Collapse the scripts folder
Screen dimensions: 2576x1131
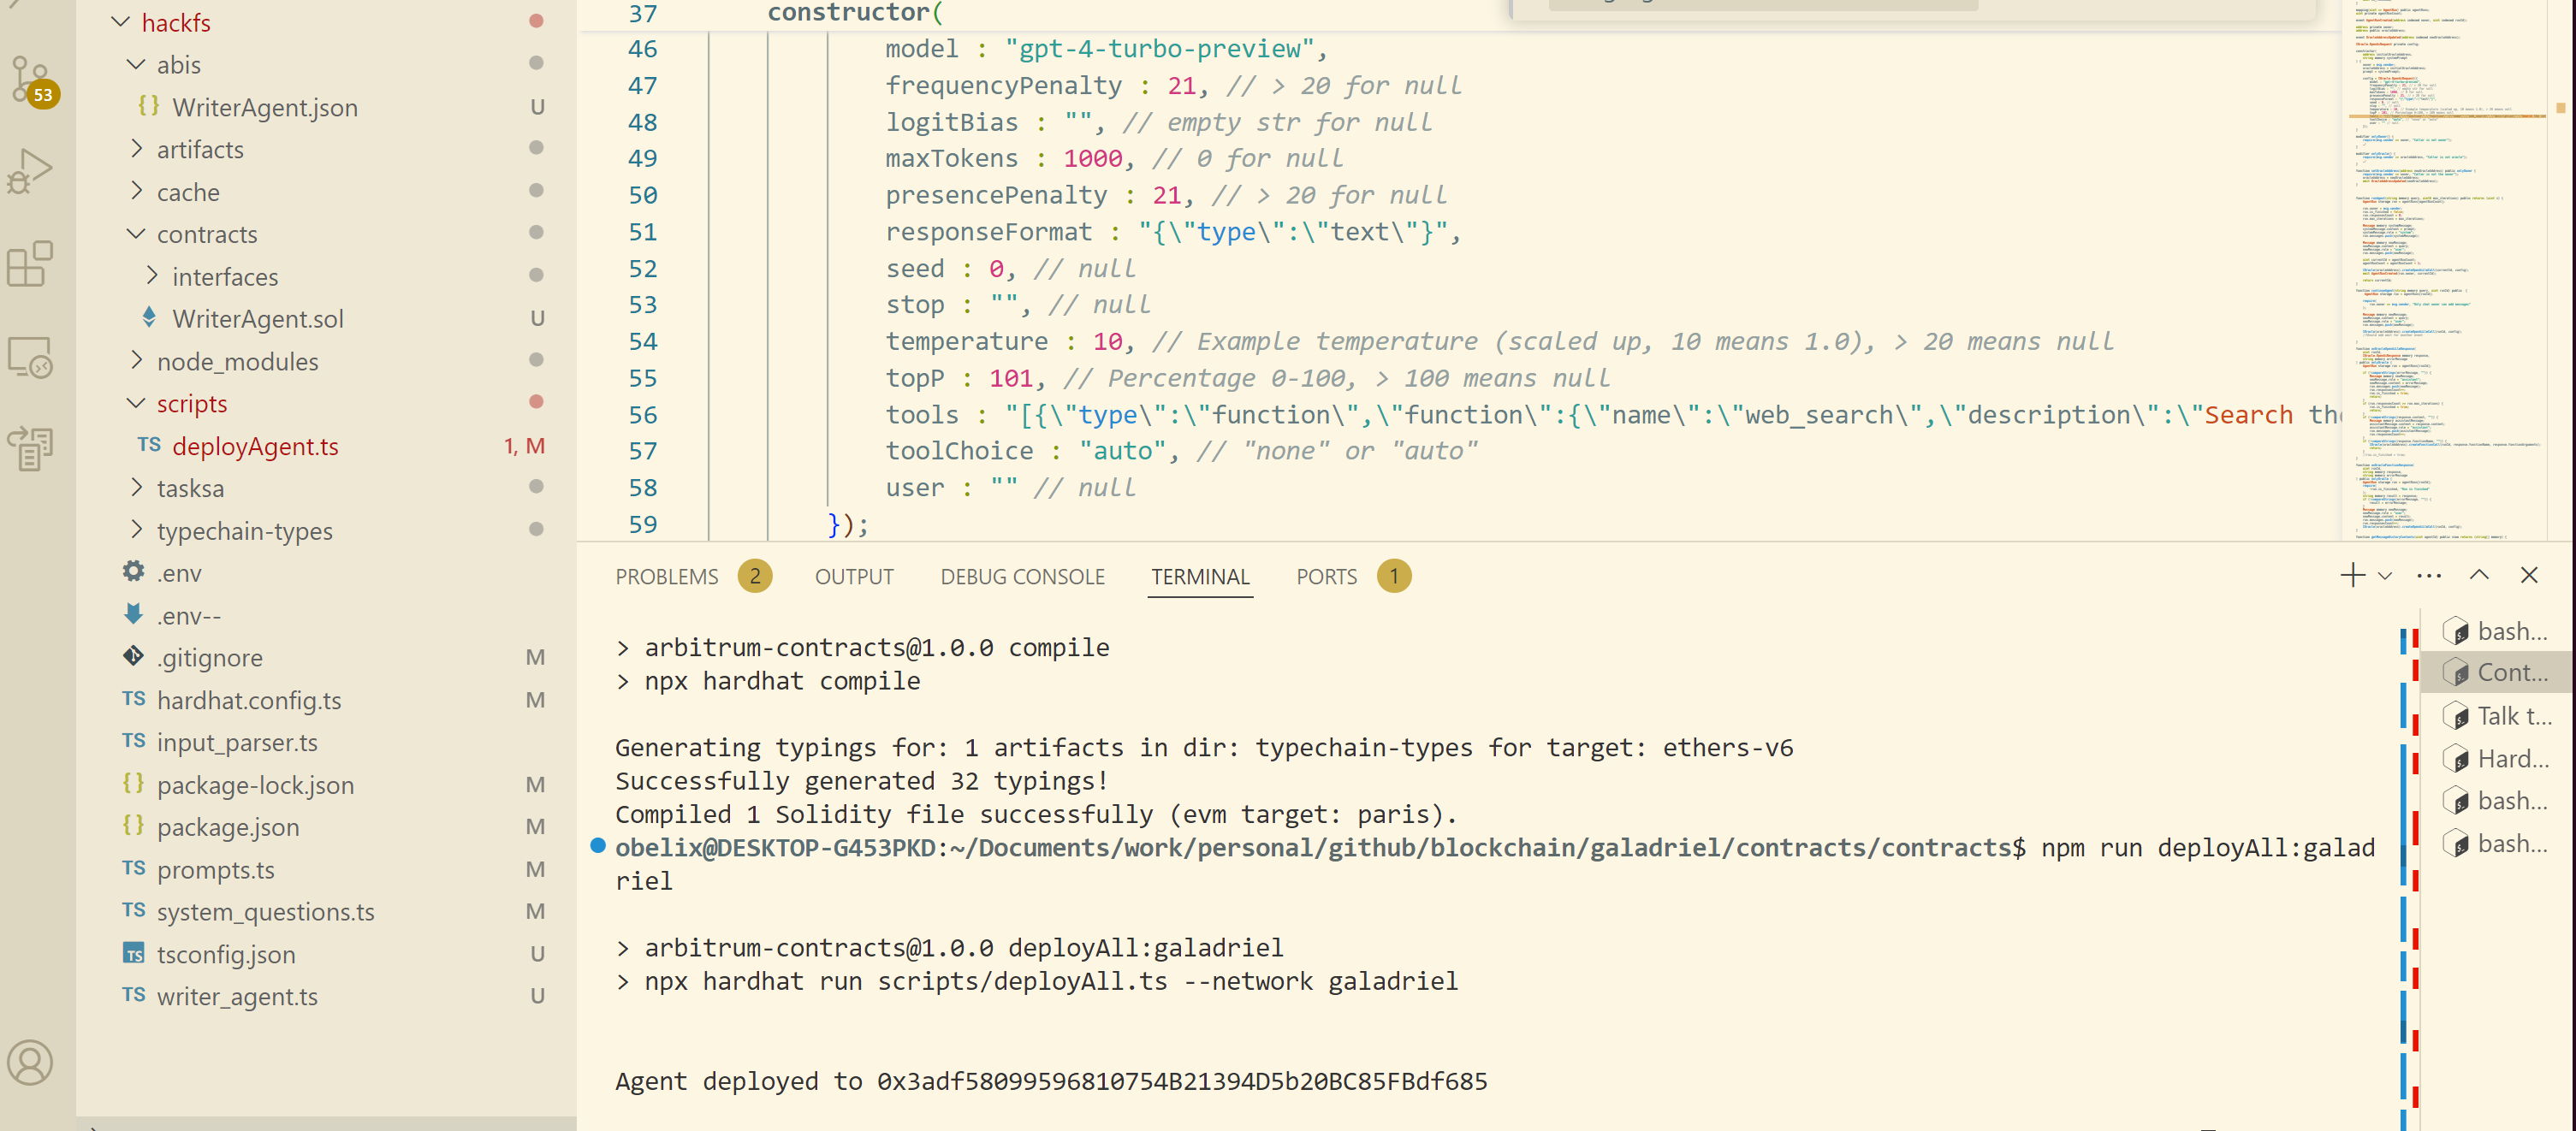136,403
